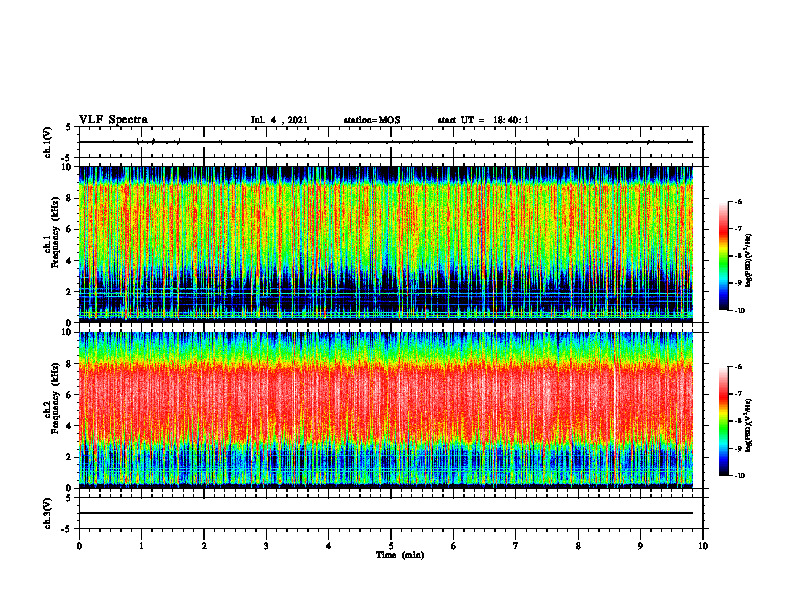
Task: Click the "-6" label on ch.1 colorbar
Action: click(x=738, y=201)
